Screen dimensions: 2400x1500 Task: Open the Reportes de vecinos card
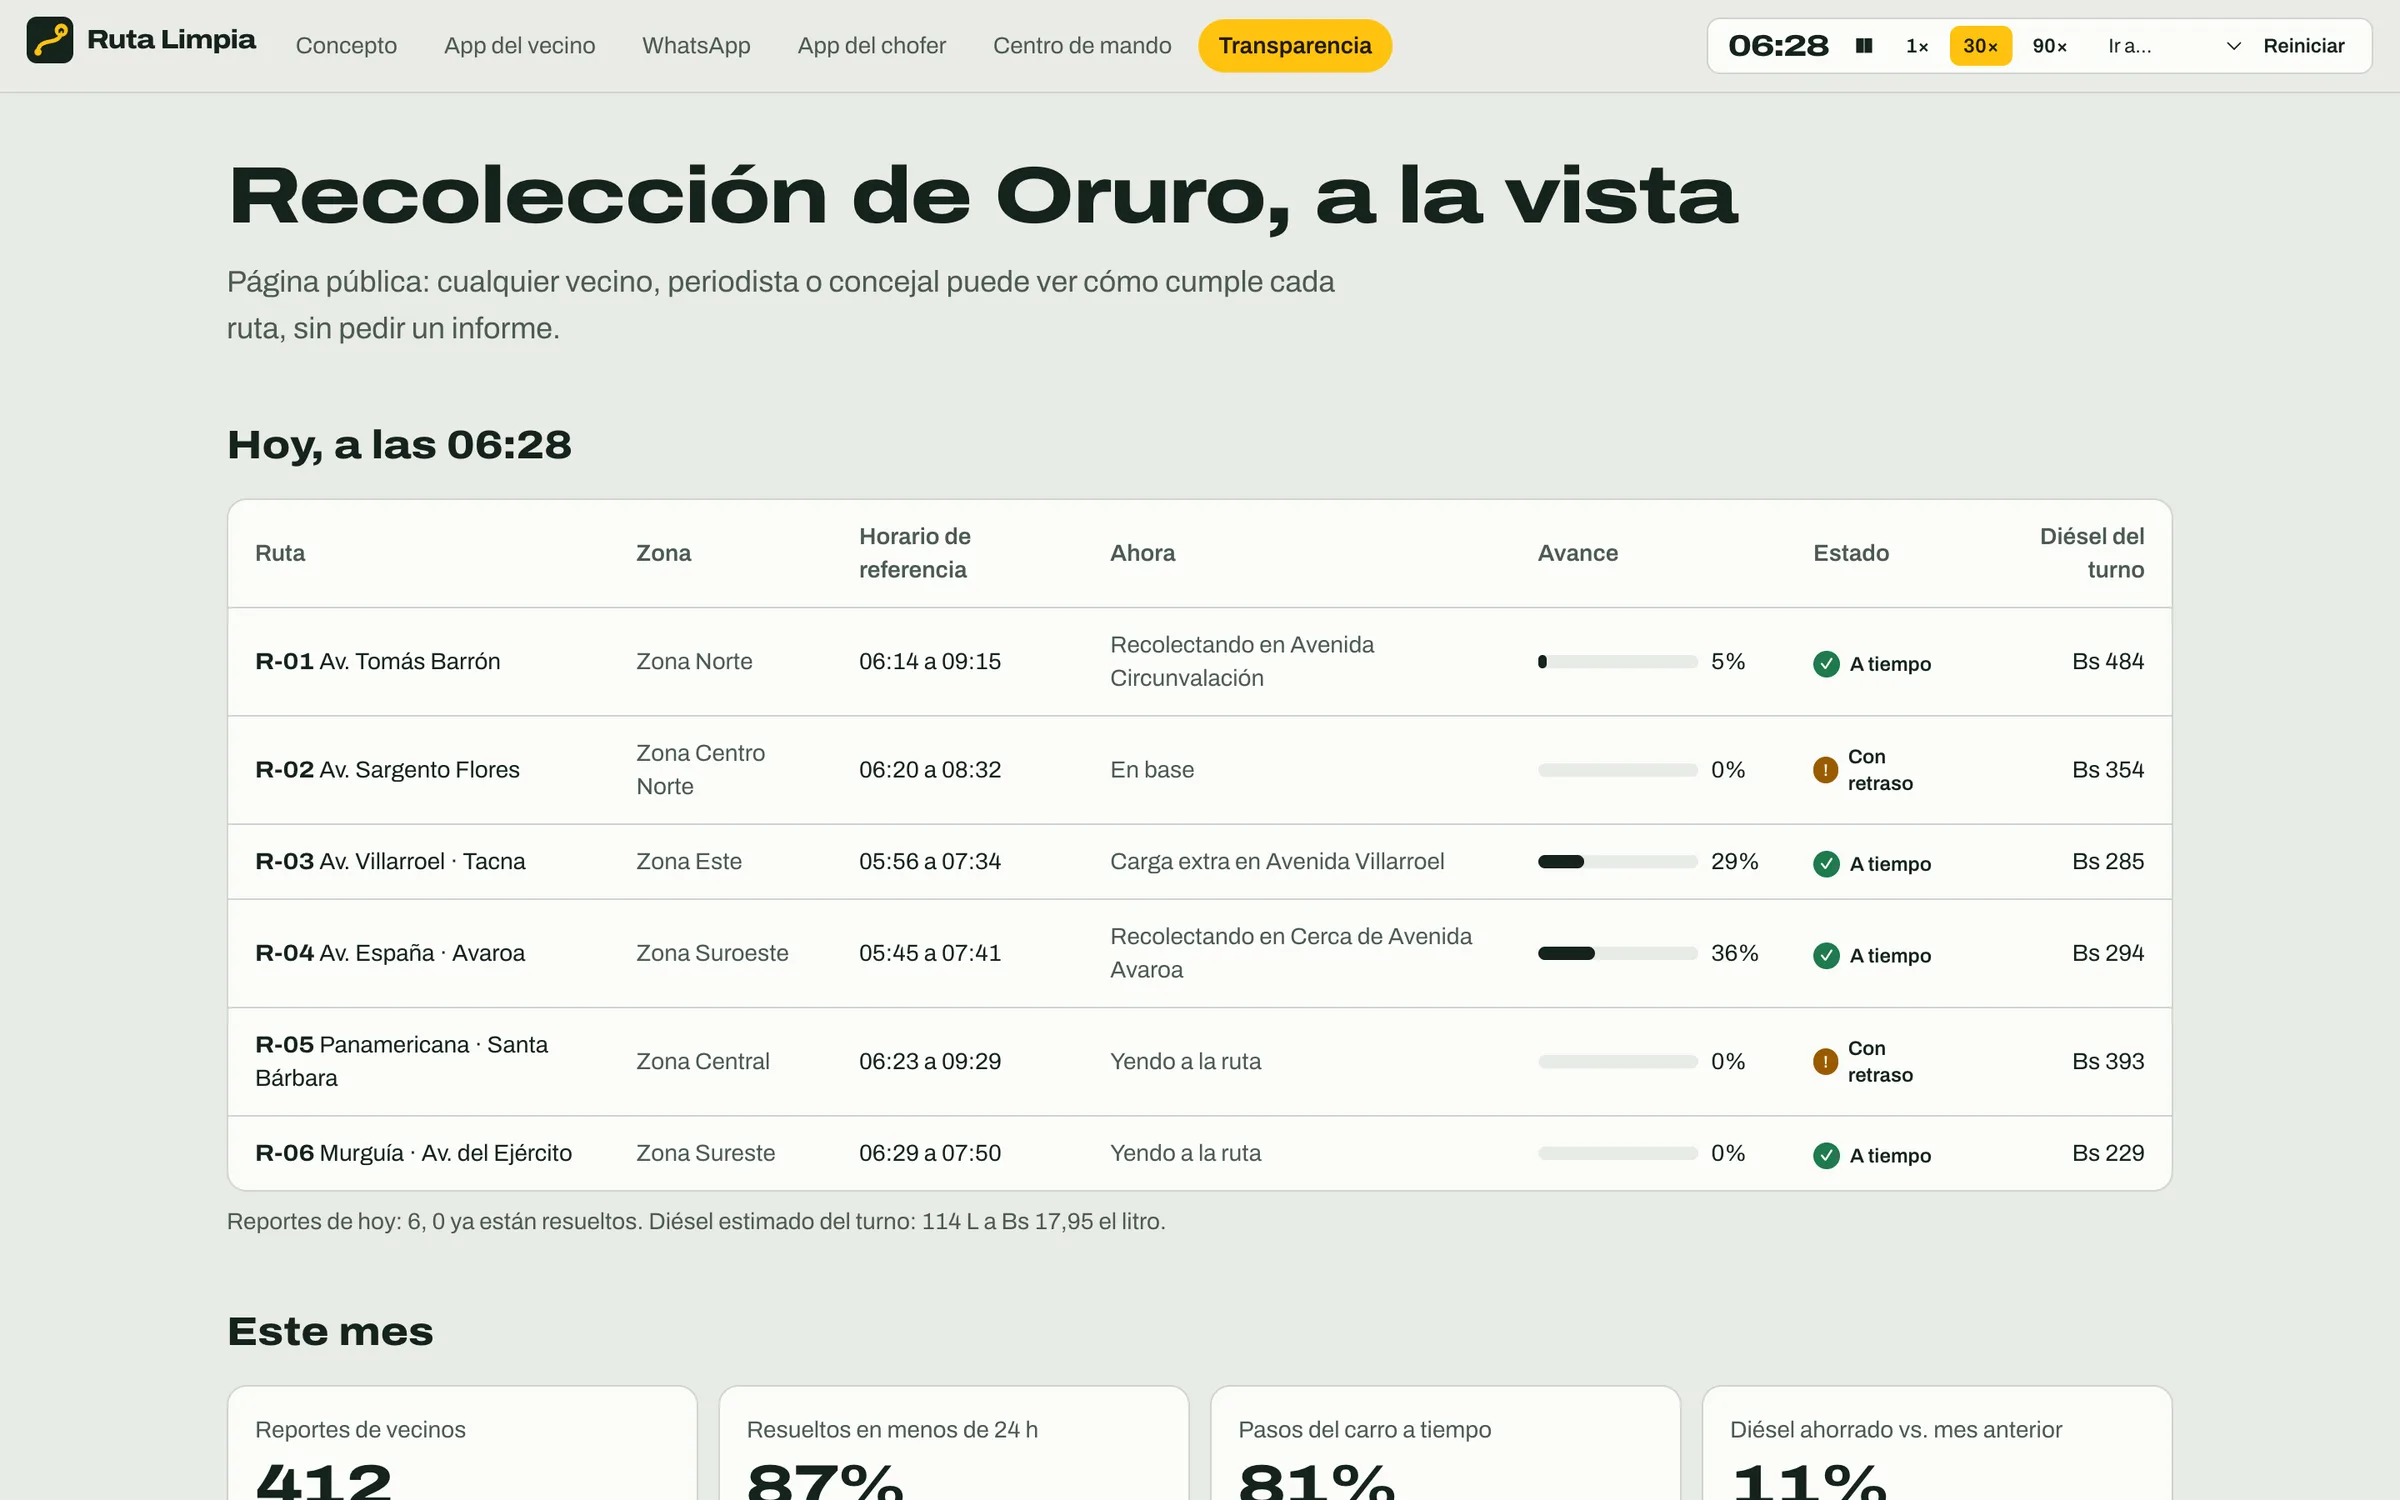pyautogui.click(x=462, y=1443)
